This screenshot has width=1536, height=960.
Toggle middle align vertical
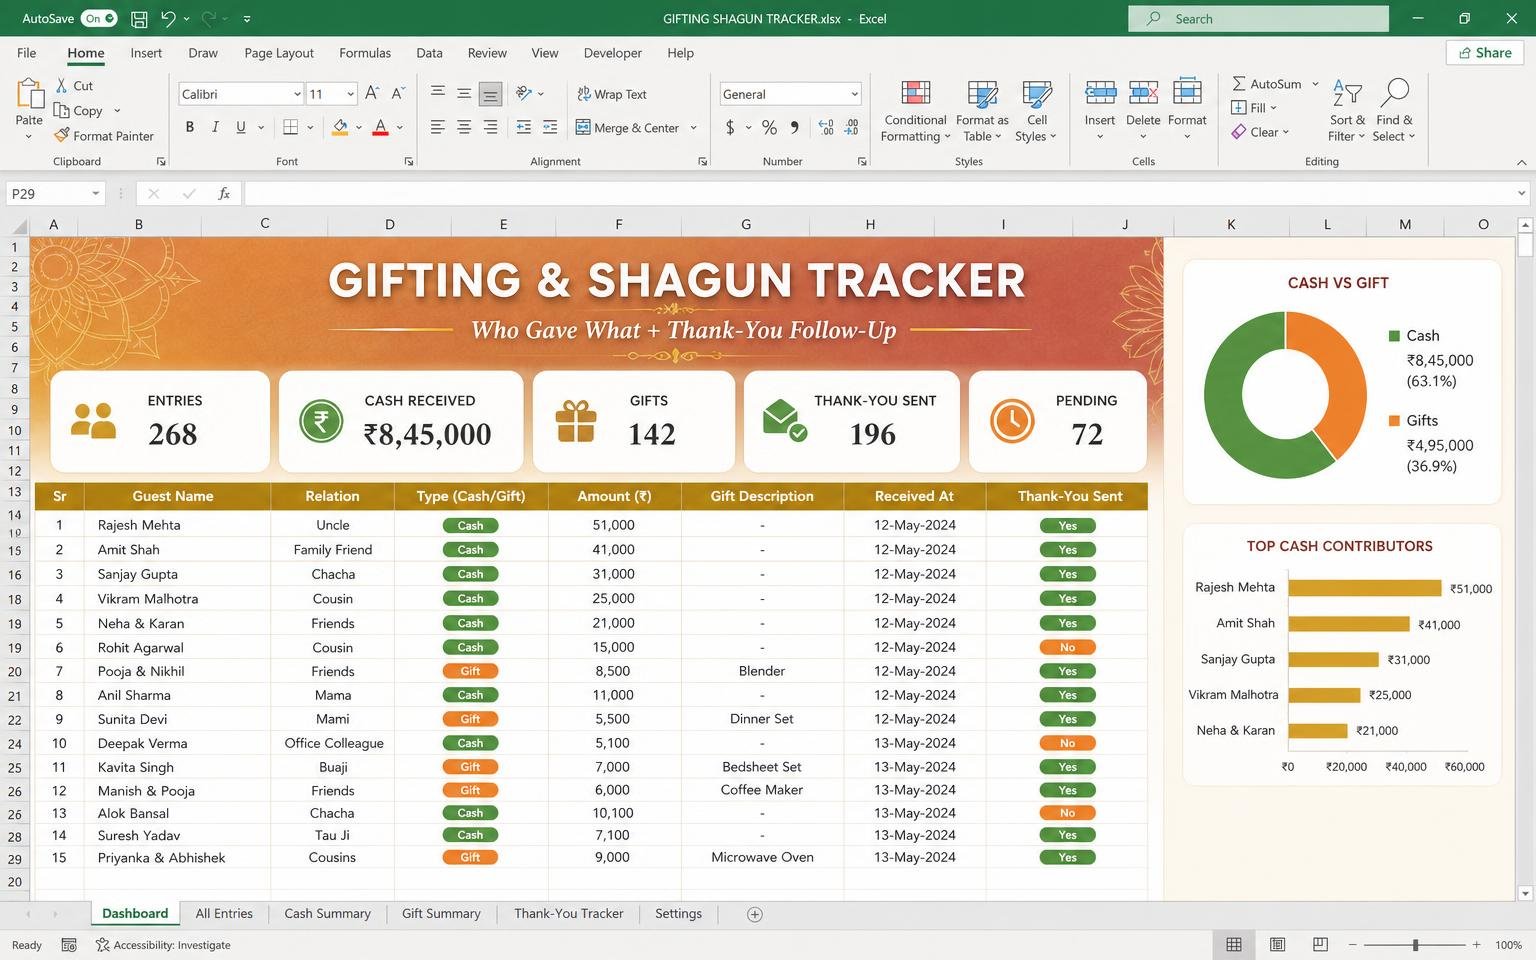coord(464,93)
